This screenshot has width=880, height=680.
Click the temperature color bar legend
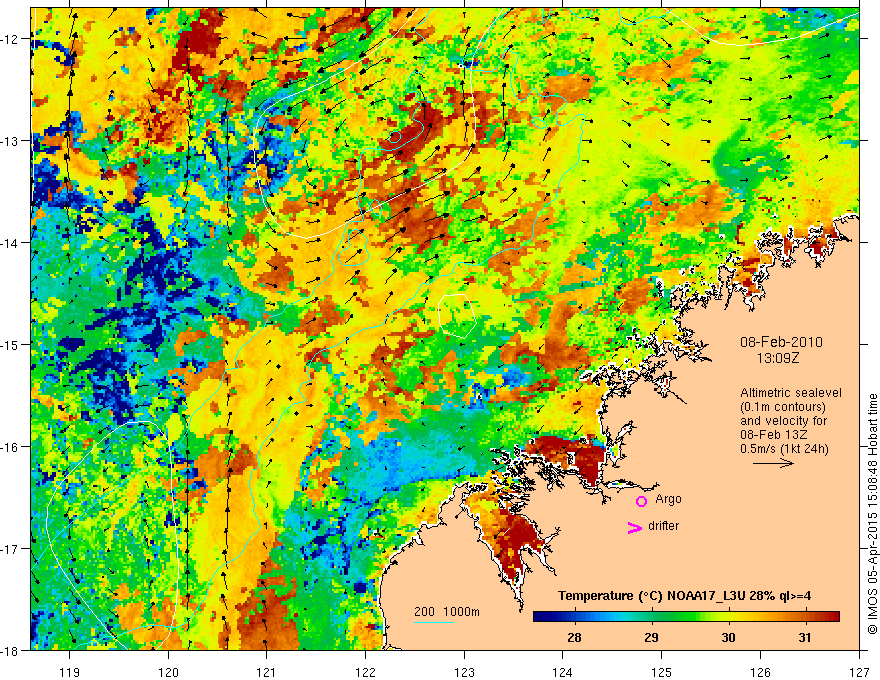686,617
